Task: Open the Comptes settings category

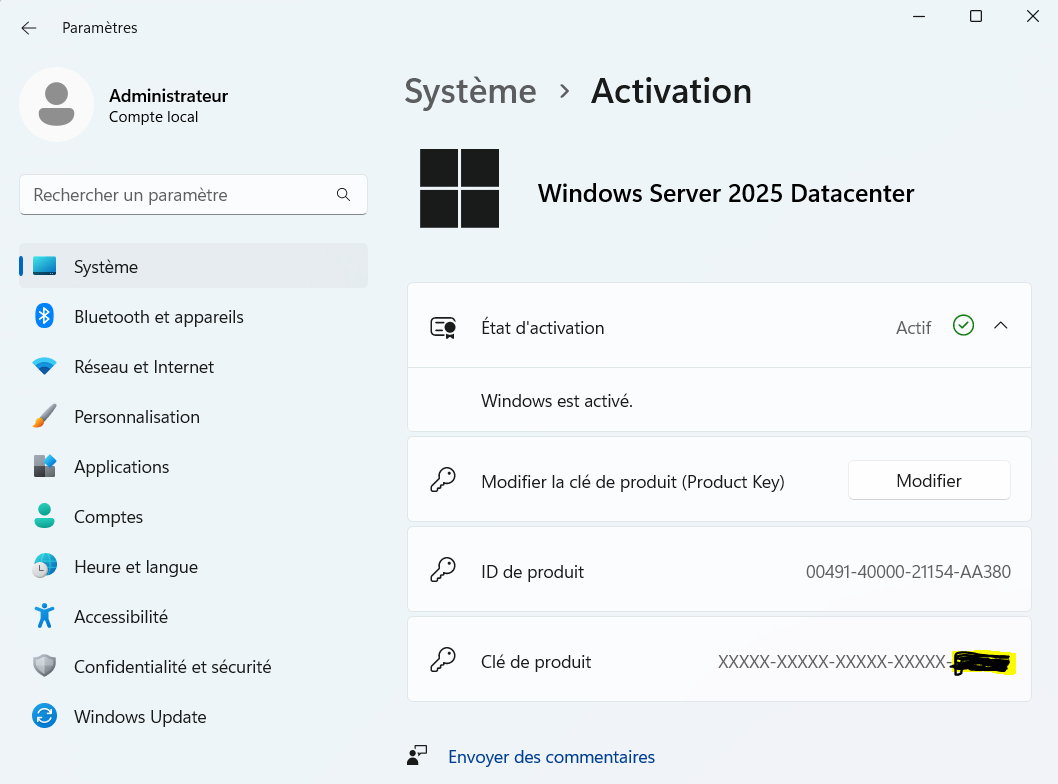Action: (108, 517)
